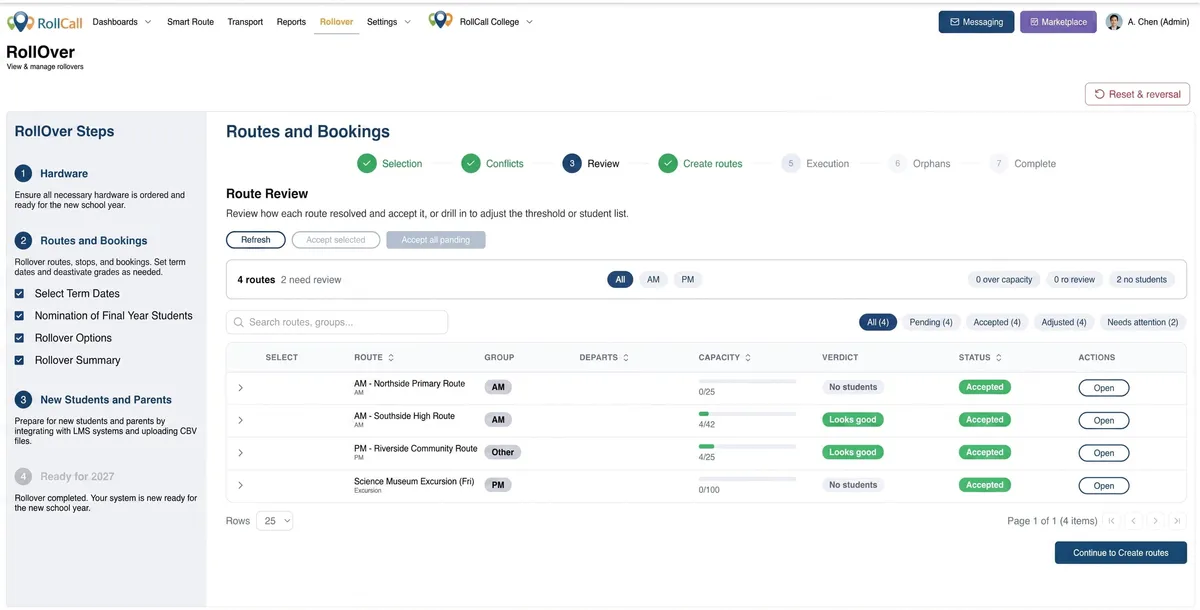This screenshot has height=610, width=1200.
Task: Open the Southside High Route row
Action: pyautogui.click(x=1103, y=420)
